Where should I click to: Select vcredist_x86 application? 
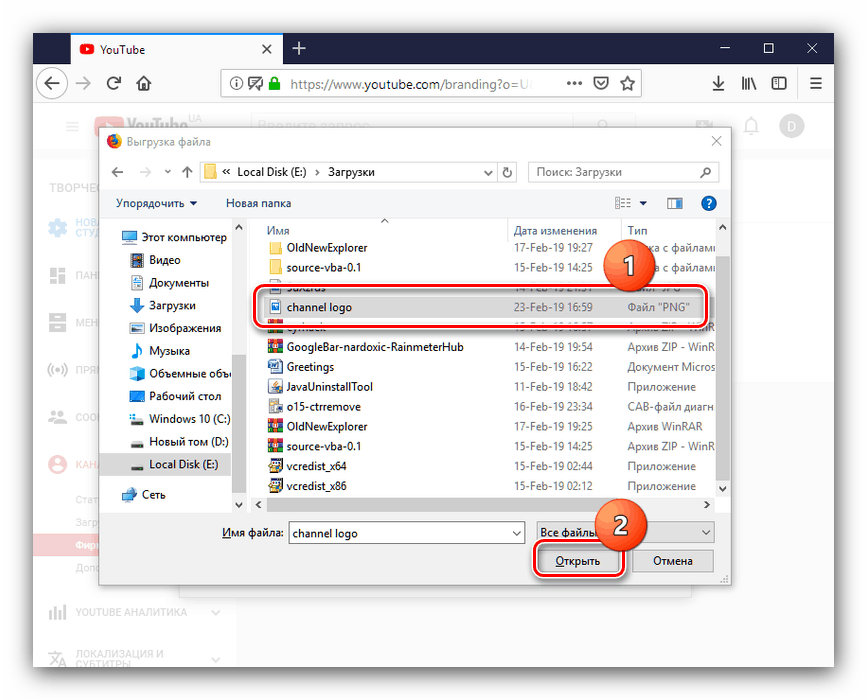(x=489, y=486)
